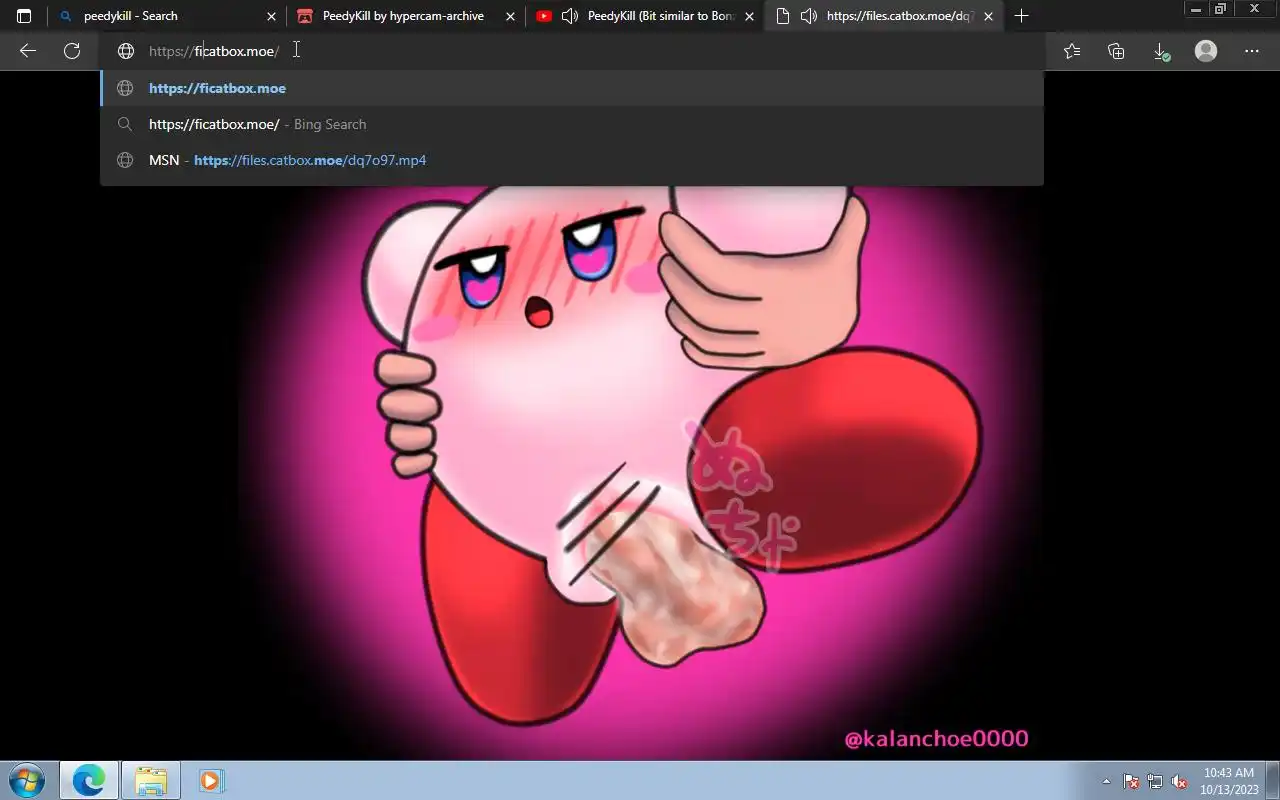Show hidden tray icons arrow

(1106, 781)
